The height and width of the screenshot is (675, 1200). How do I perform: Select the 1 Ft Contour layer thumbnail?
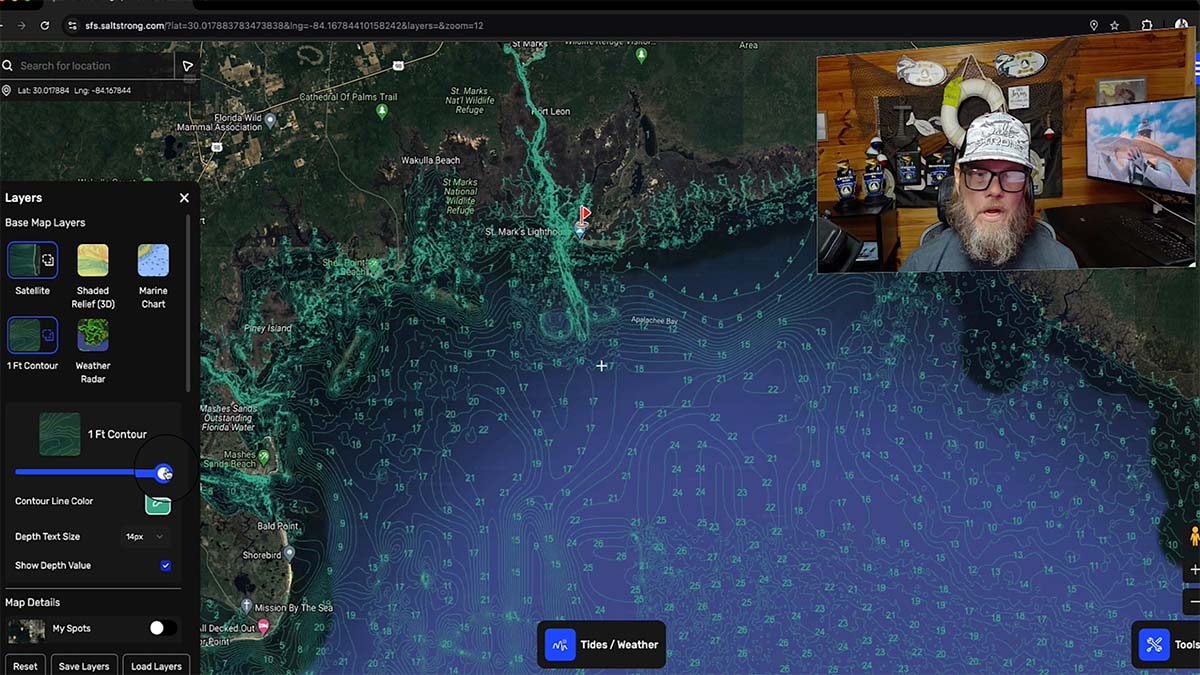pos(32,335)
